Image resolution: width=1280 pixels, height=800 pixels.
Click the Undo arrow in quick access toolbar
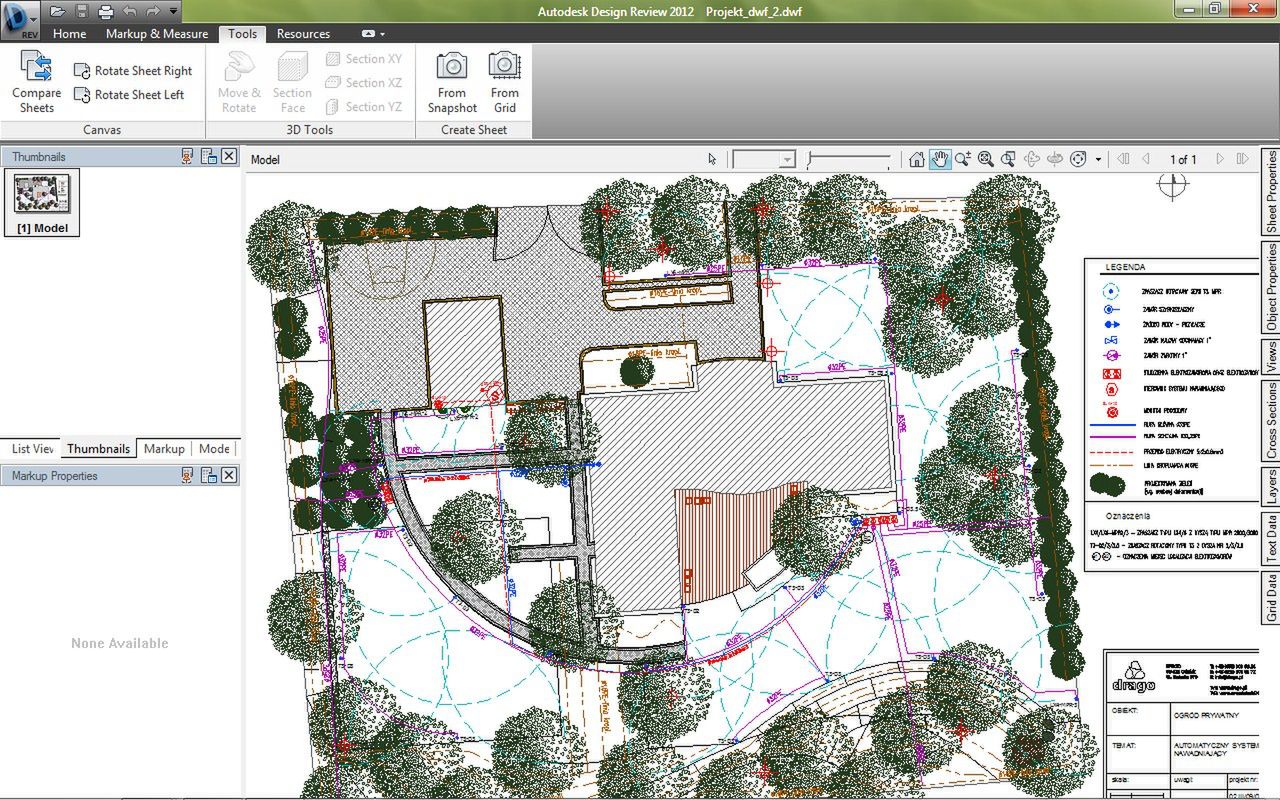click(x=129, y=11)
